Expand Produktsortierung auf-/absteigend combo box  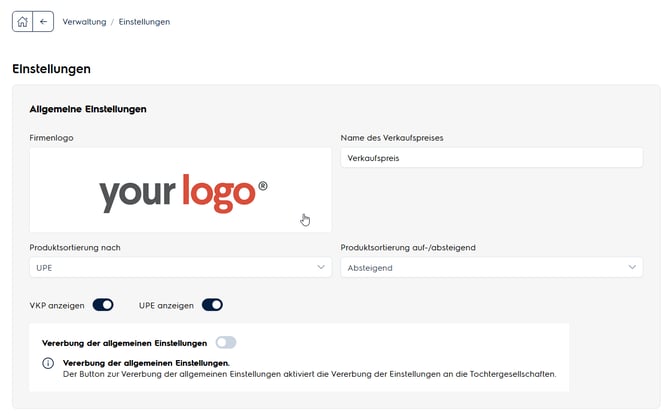click(x=491, y=267)
